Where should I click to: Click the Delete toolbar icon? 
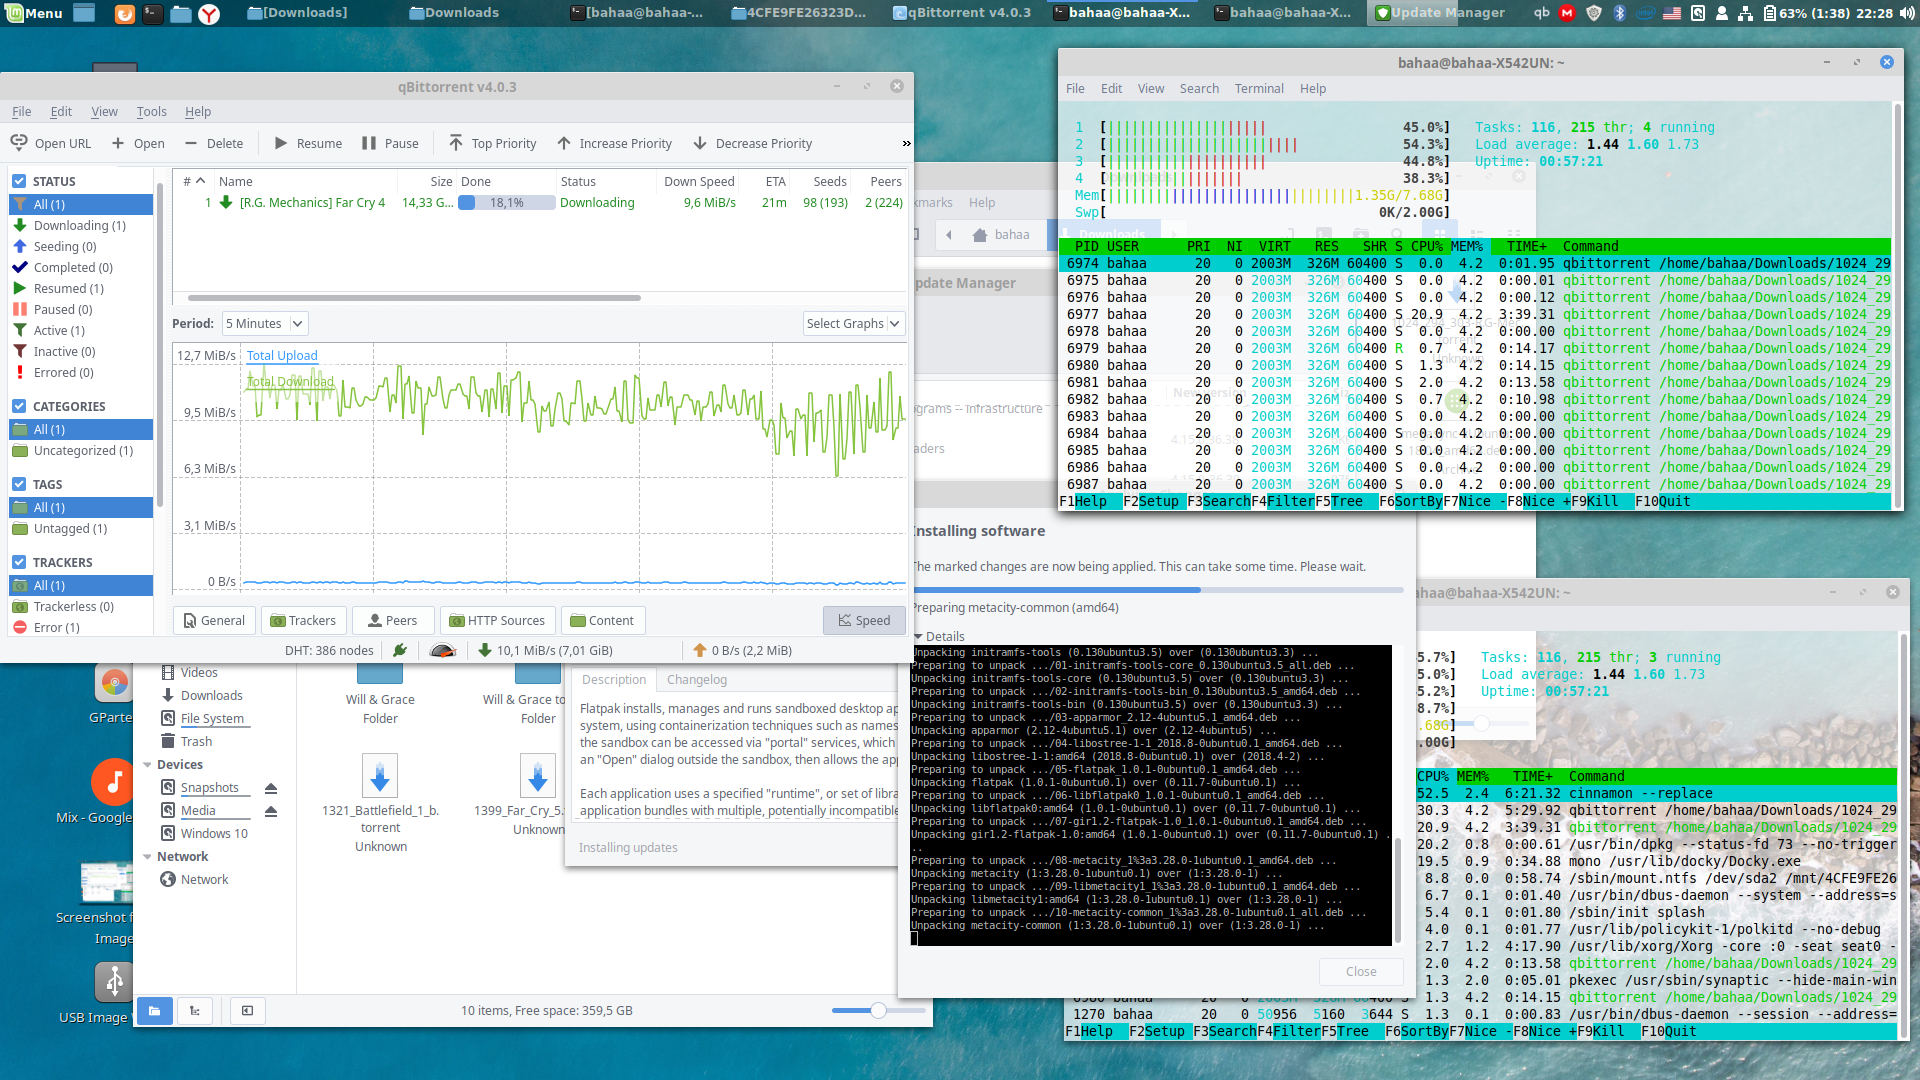pyautogui.click(x=191, y=143)
